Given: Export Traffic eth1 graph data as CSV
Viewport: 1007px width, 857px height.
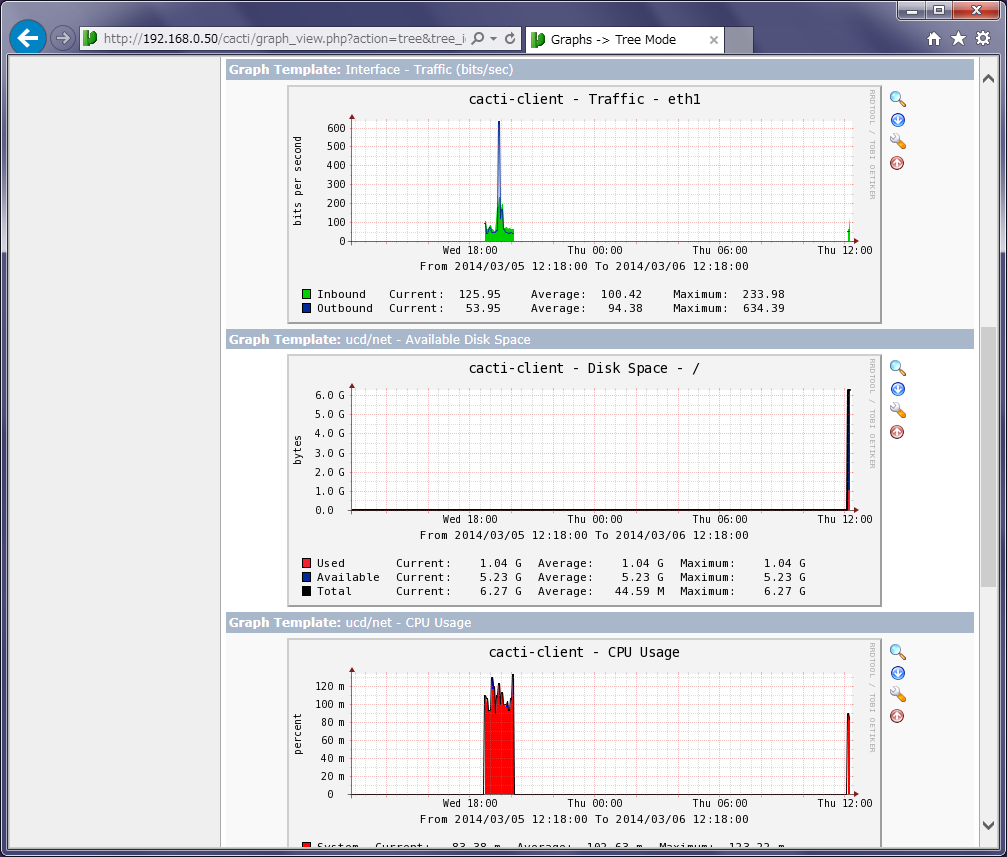Looking at the screenshot, I should [897, 120].
